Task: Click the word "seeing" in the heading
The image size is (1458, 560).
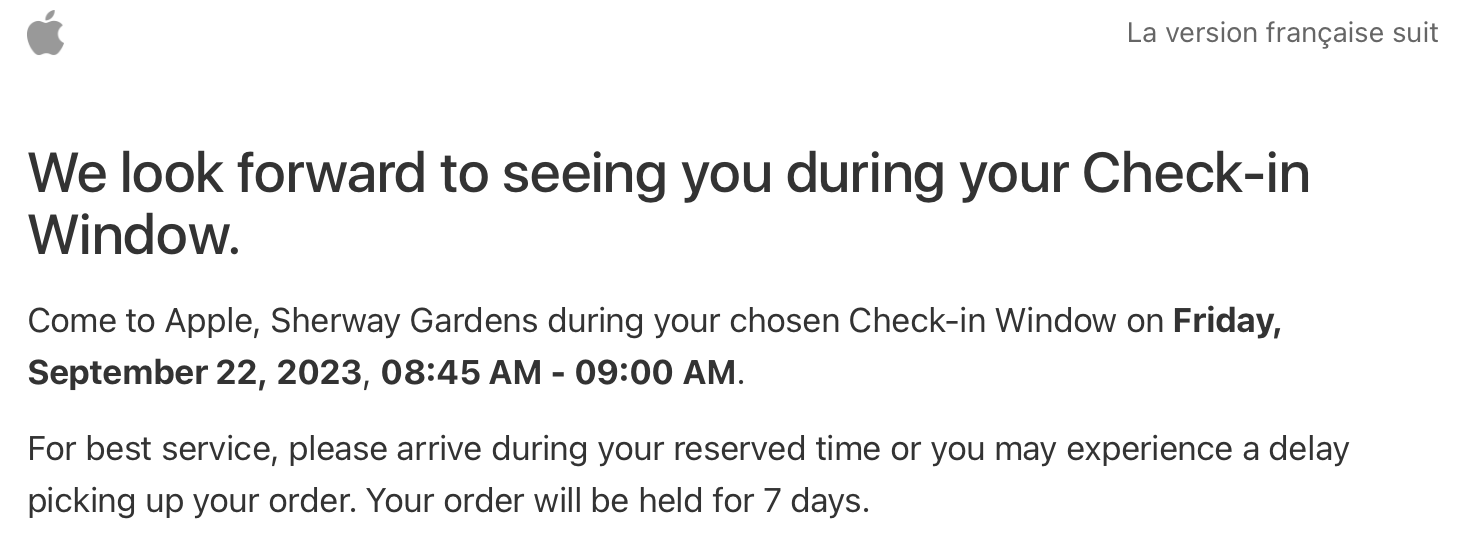Action: pyautogui.click(x=583, y=174)
